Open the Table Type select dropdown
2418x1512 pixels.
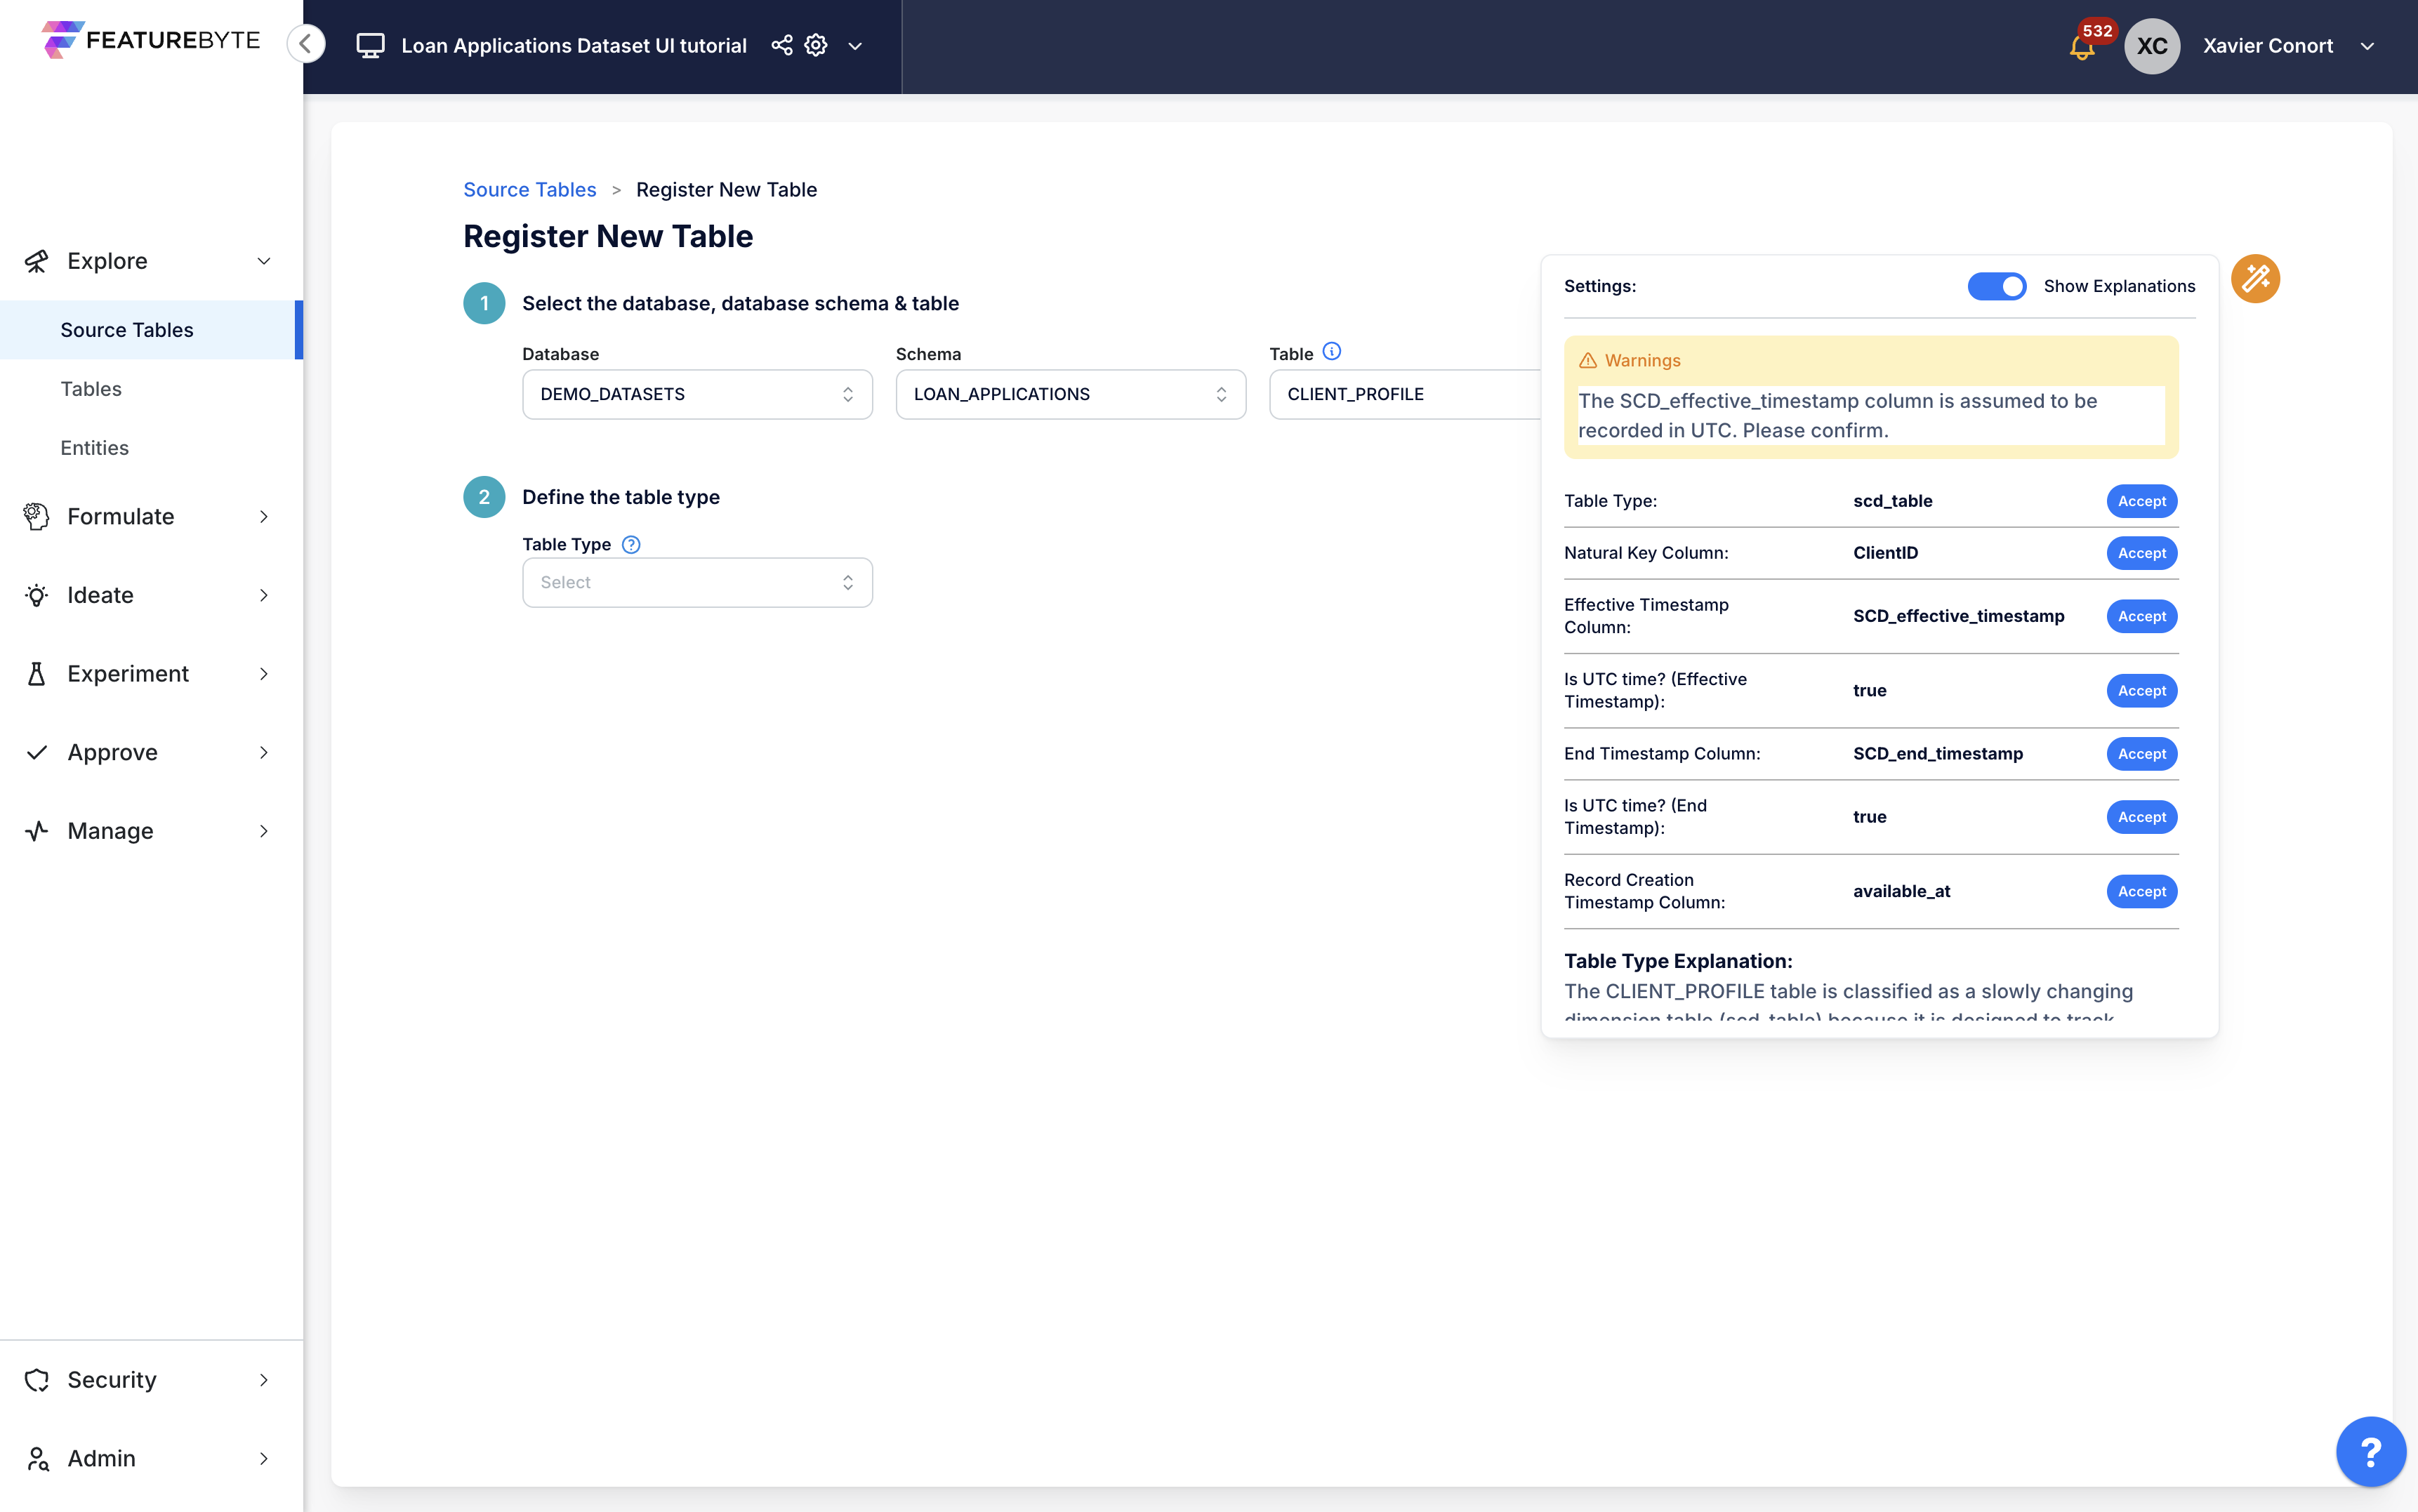[697, 582]
